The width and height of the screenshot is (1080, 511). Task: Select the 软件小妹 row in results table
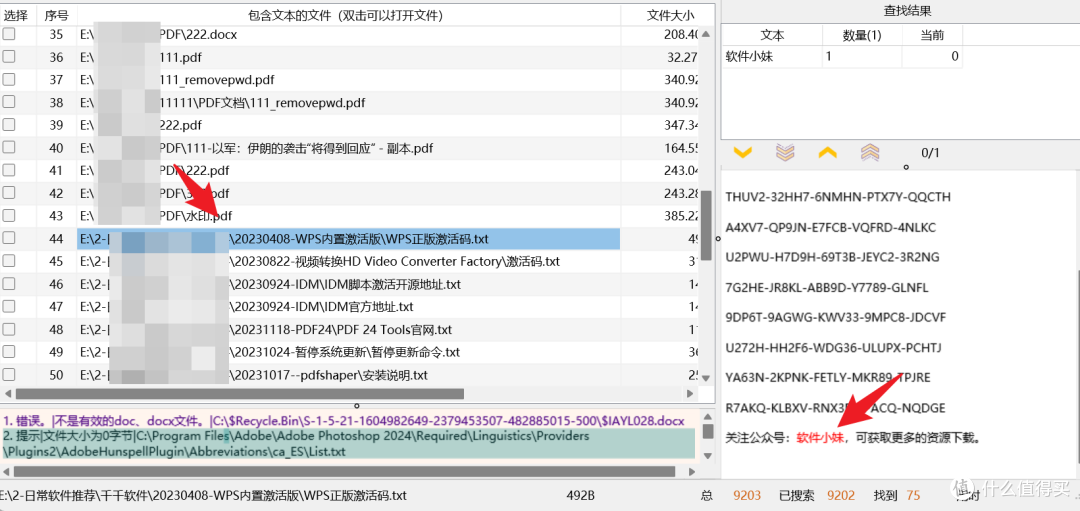tap(842, 56)
